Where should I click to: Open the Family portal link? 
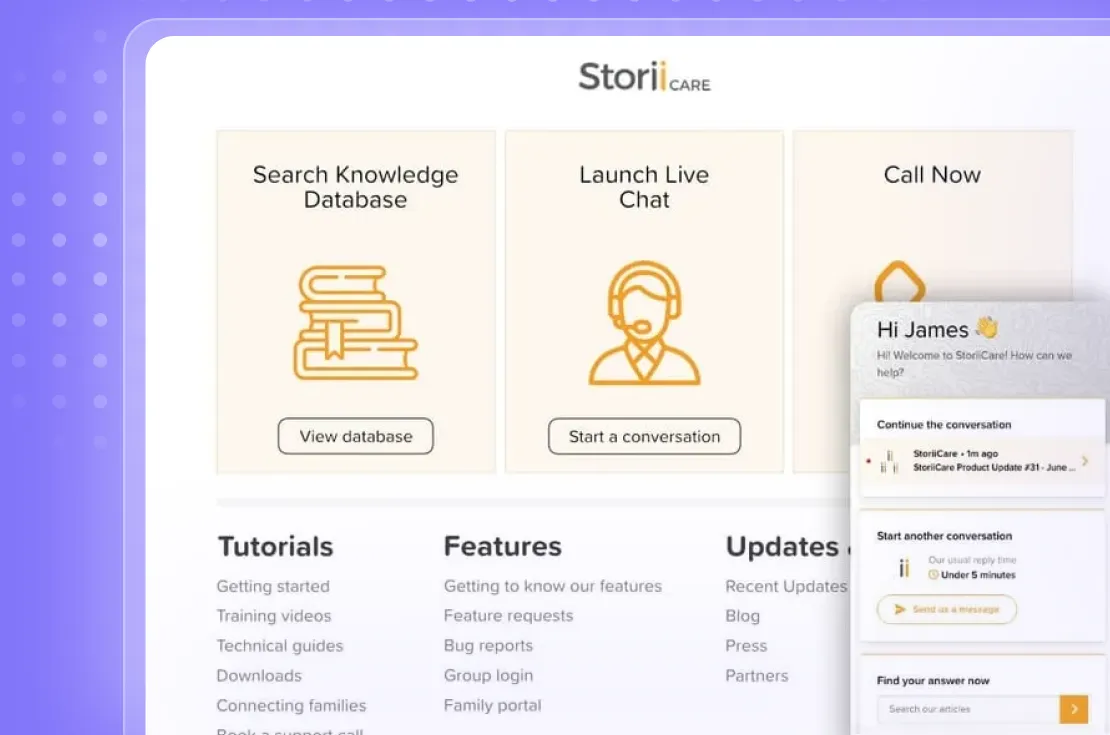pos(493,705)
